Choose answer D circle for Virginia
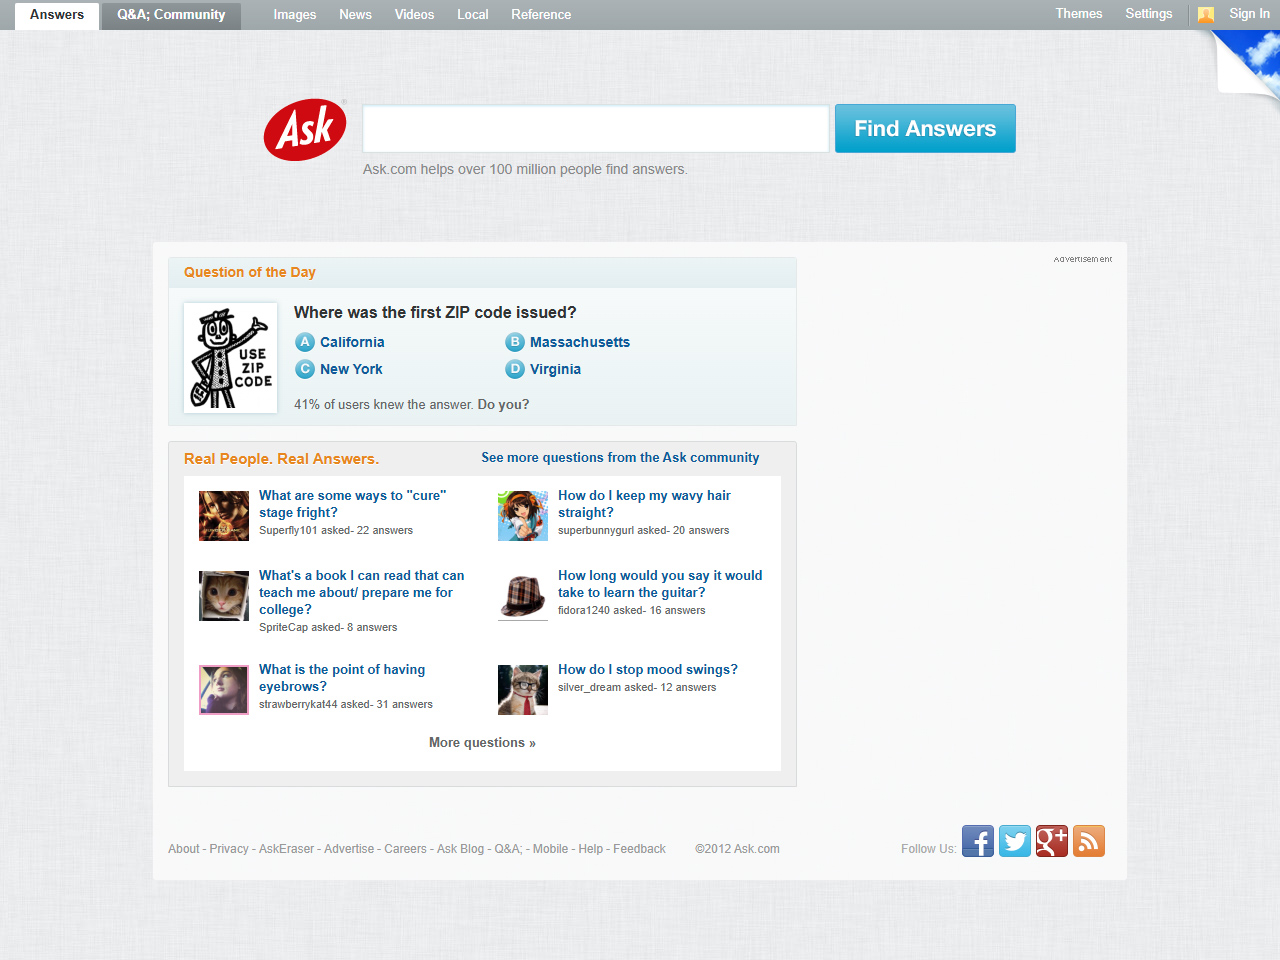Image resolution: width=1280 pixels, height=960 pixels. 515,369
